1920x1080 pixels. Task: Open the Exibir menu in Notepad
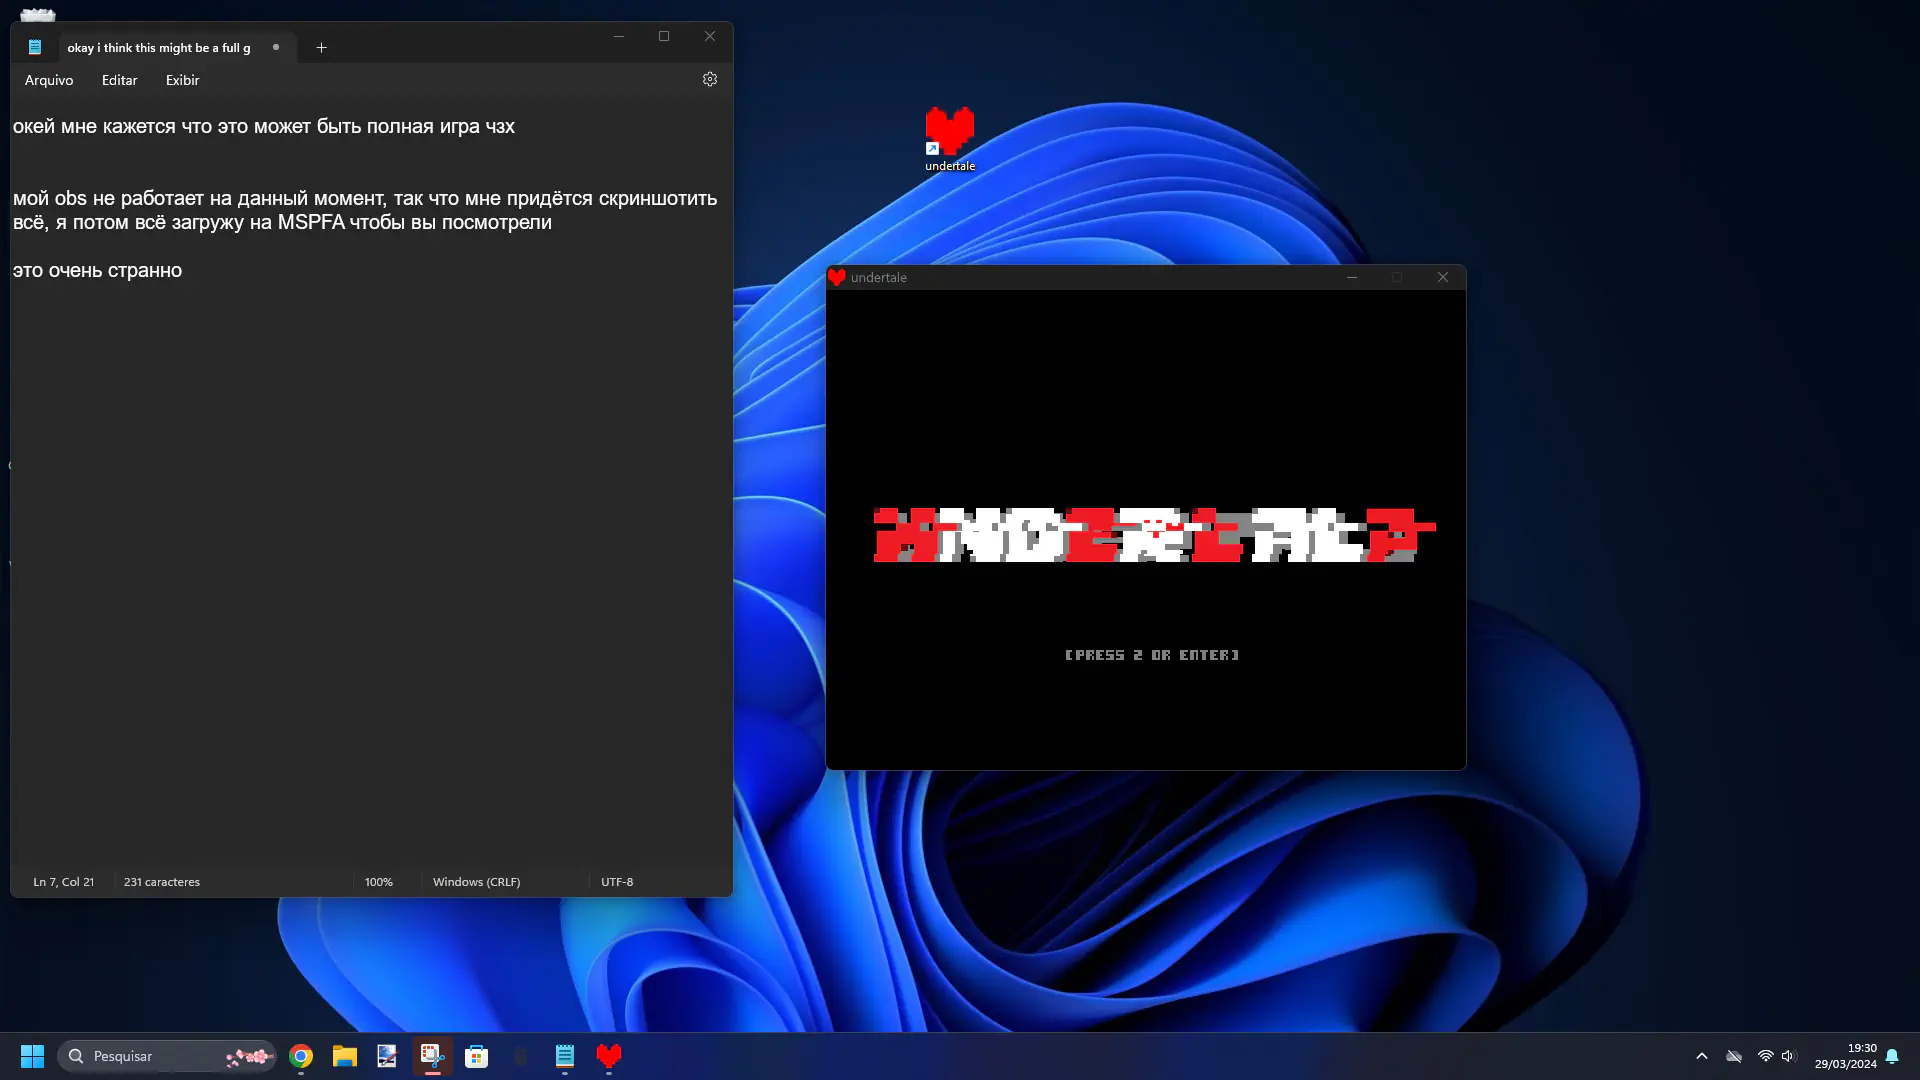pyautogui.click(x=183, y=80)
